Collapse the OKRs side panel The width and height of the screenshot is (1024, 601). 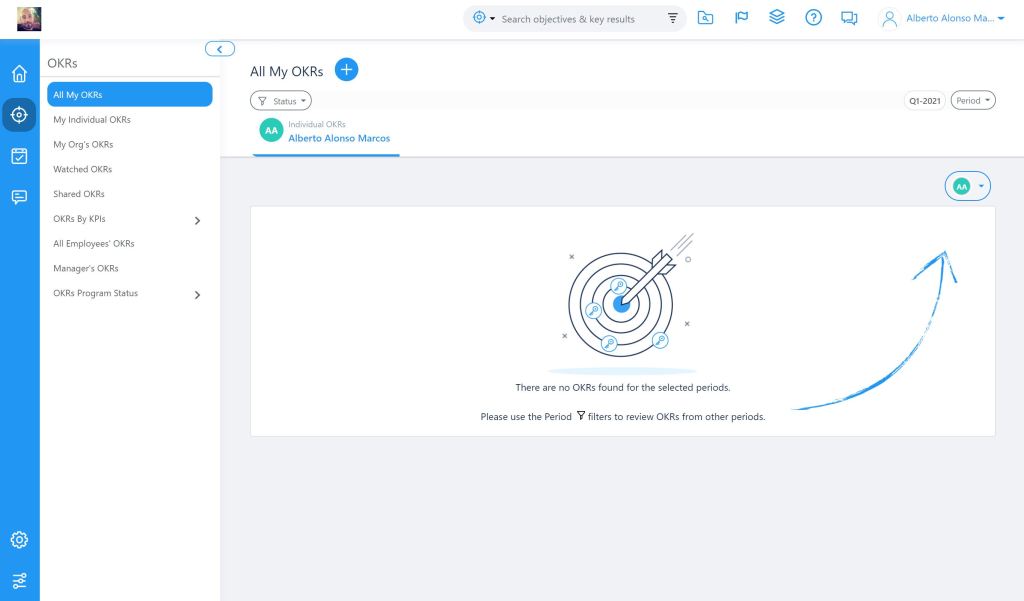pyautogui.click(x=219, y=49)
